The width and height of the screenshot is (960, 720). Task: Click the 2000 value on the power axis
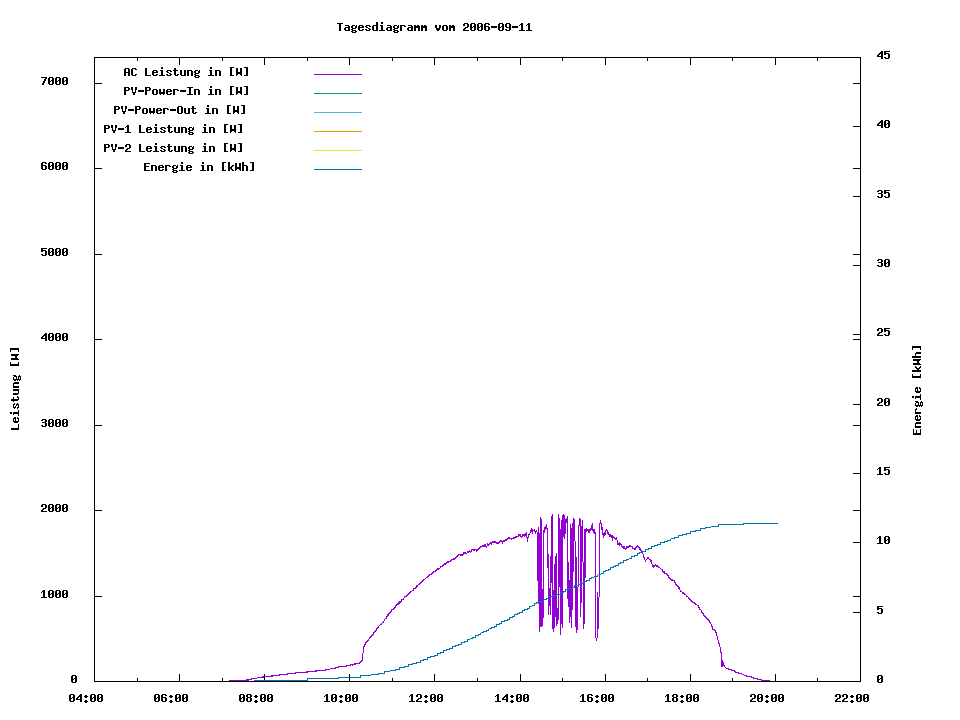coord(52,509)
